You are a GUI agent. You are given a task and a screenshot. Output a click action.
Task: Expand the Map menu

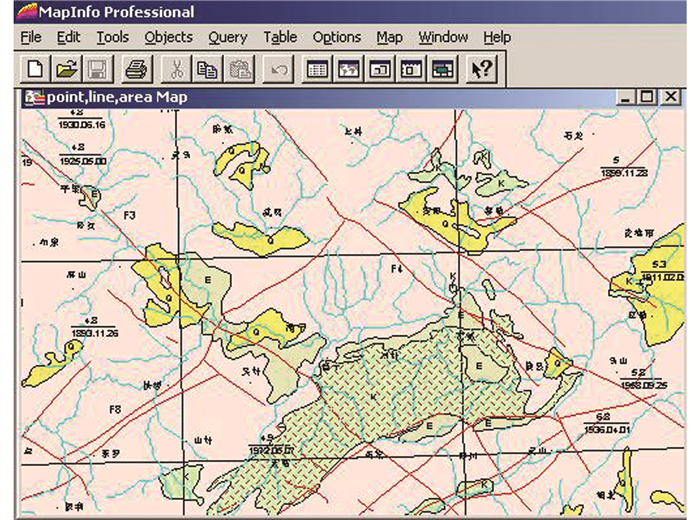[389, 37]
